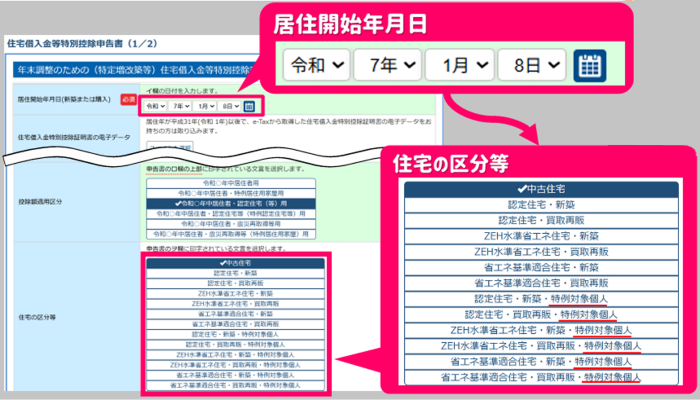The image size is (700, 400).
Task: Open the 1月 month dropdown in the original form
Action: point(205,106)
